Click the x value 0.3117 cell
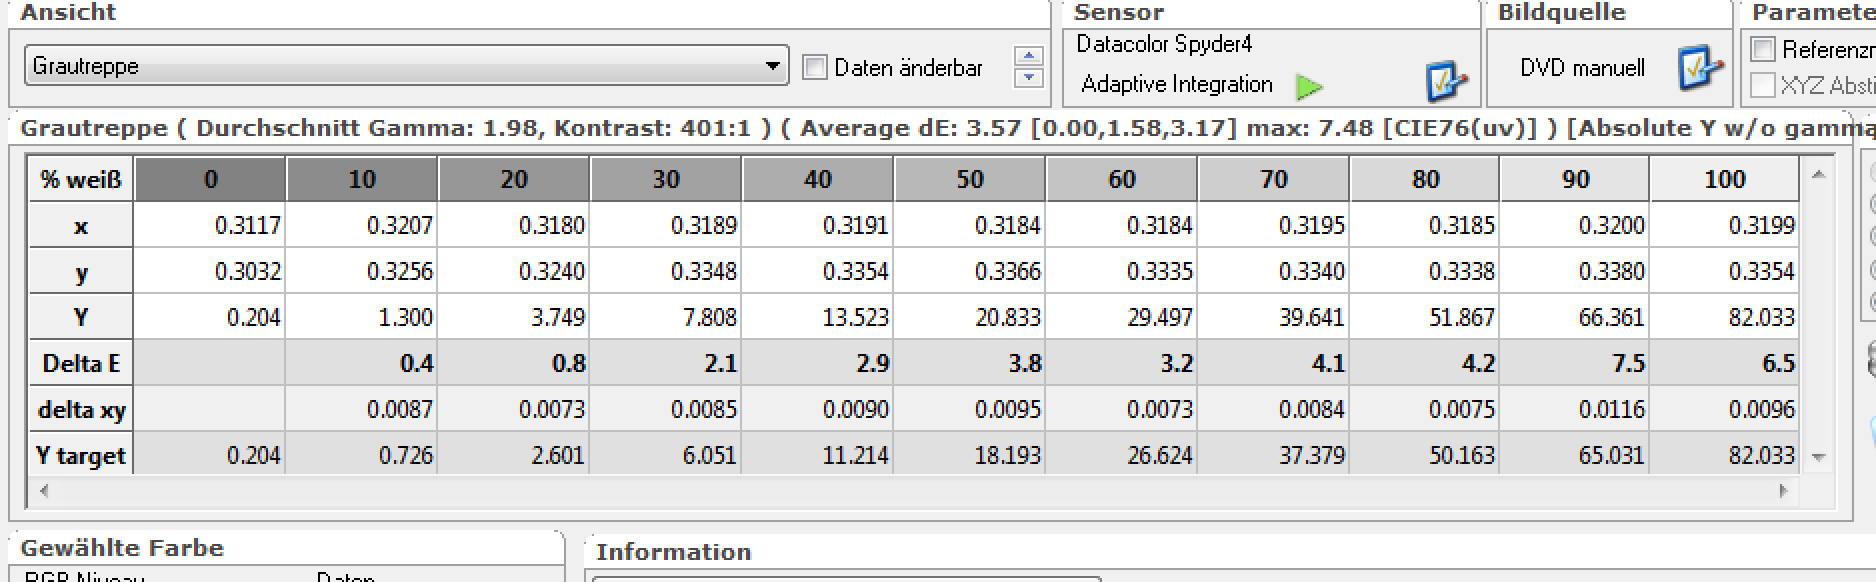The image size is (1876, 582). (210, 225)
